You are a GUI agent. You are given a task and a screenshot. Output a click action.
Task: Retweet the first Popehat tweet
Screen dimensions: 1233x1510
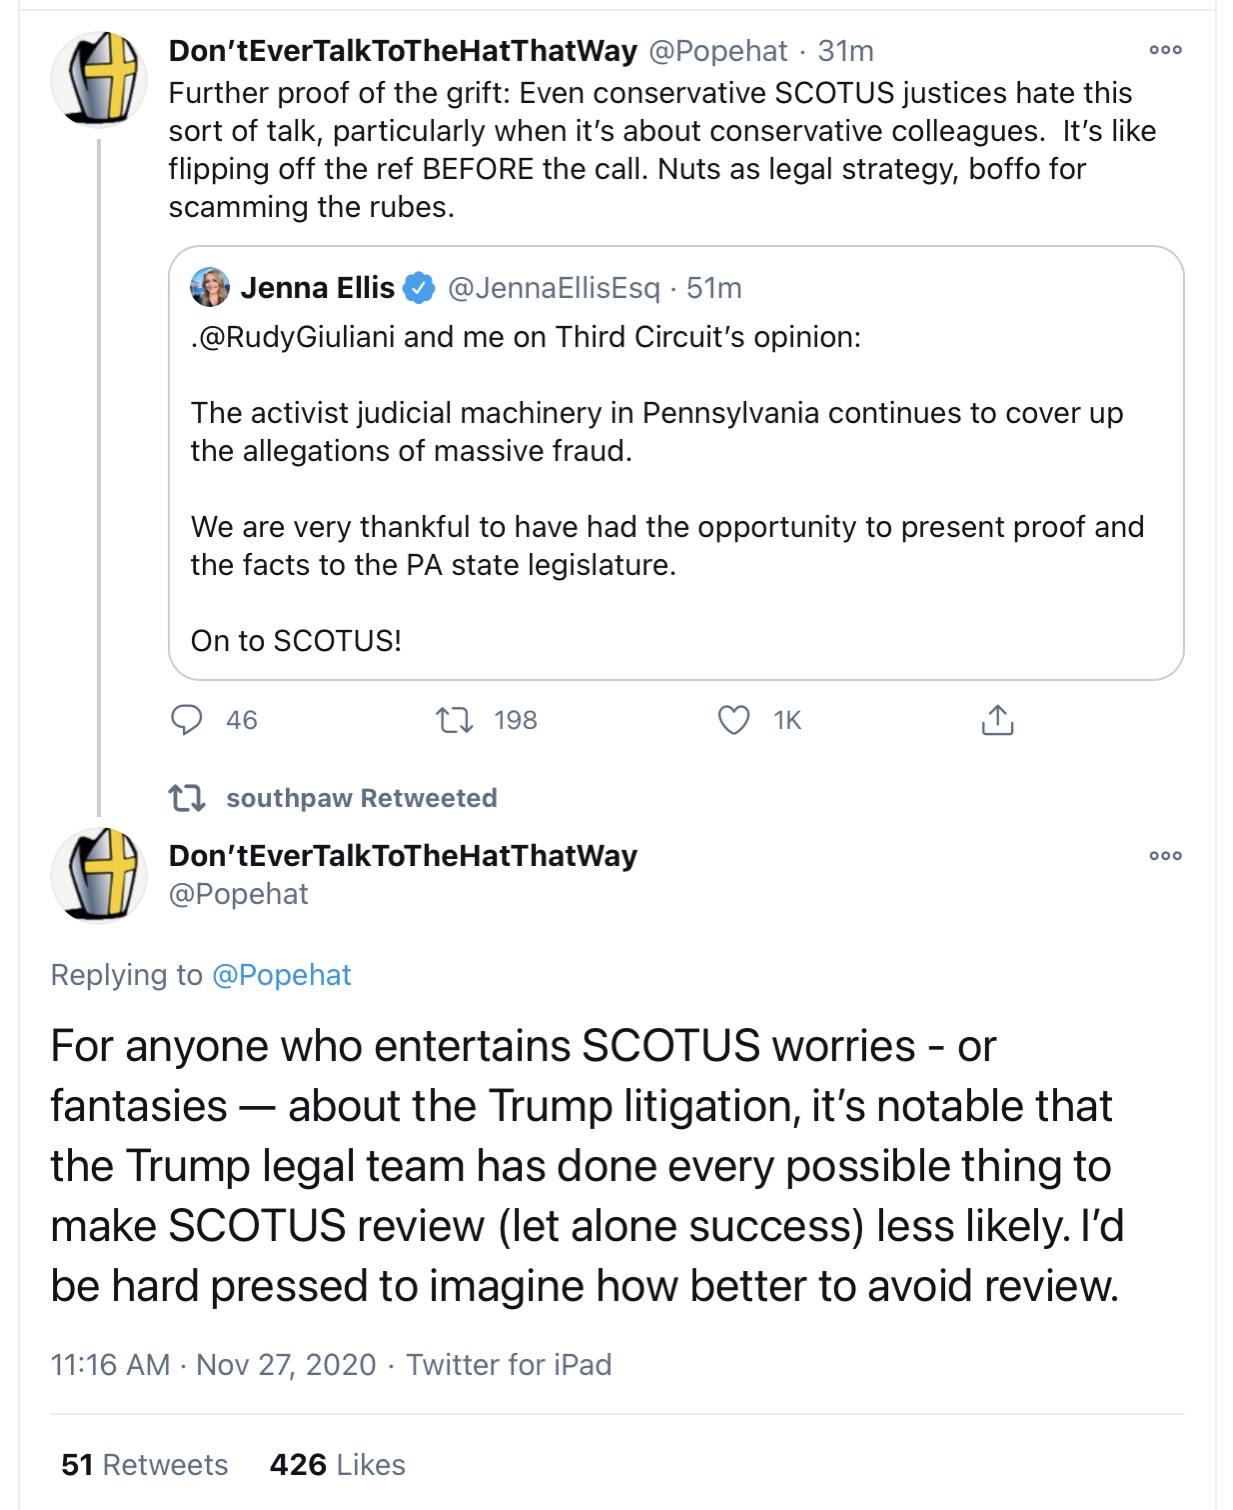tap(455, 720)
